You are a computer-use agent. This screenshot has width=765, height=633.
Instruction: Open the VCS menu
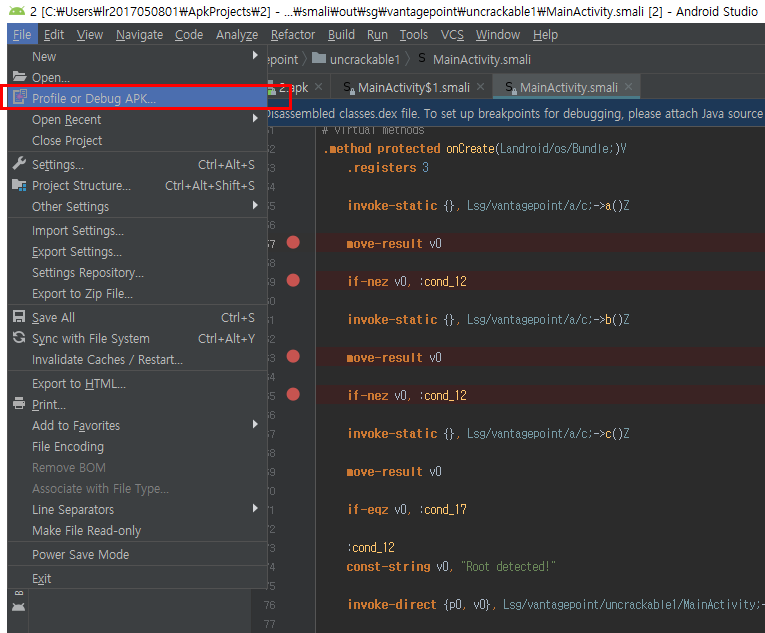(452, 35)
